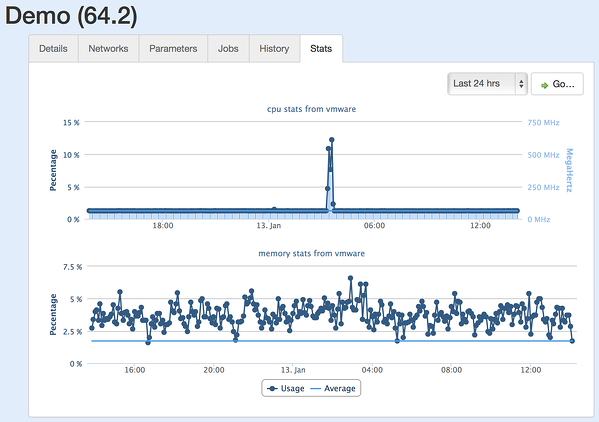Open the Details tab
The height and width of the screenshot is (422, 599).
click(x=53, y=49)
